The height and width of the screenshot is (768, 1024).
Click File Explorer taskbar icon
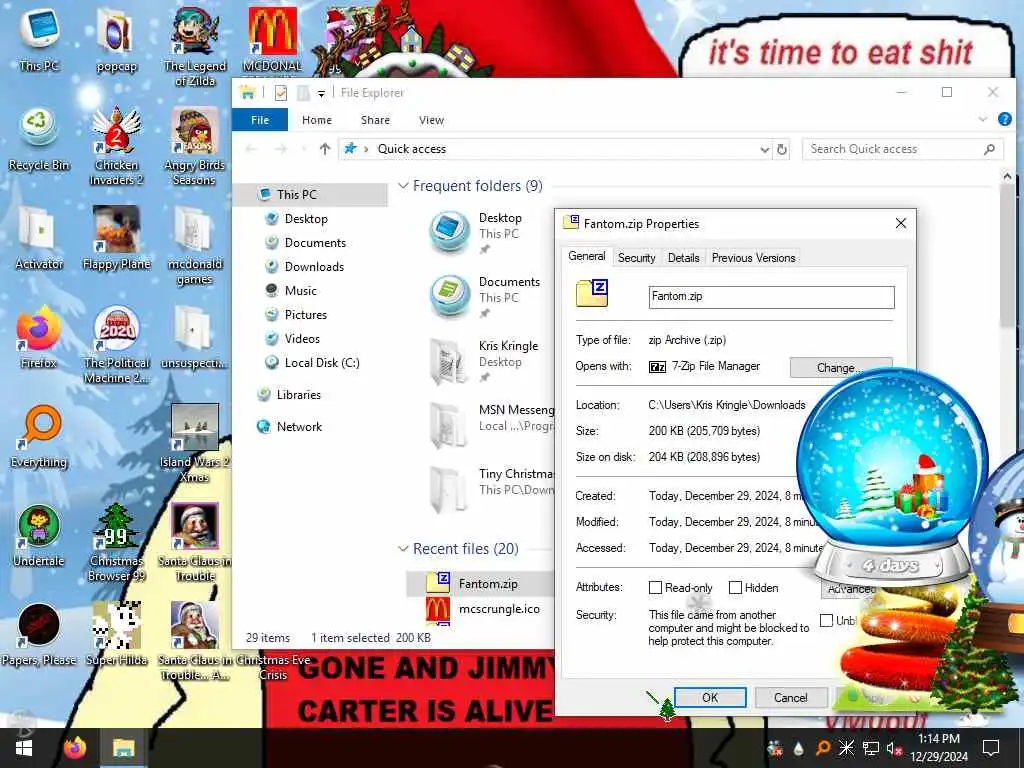(x=123, y=748)
